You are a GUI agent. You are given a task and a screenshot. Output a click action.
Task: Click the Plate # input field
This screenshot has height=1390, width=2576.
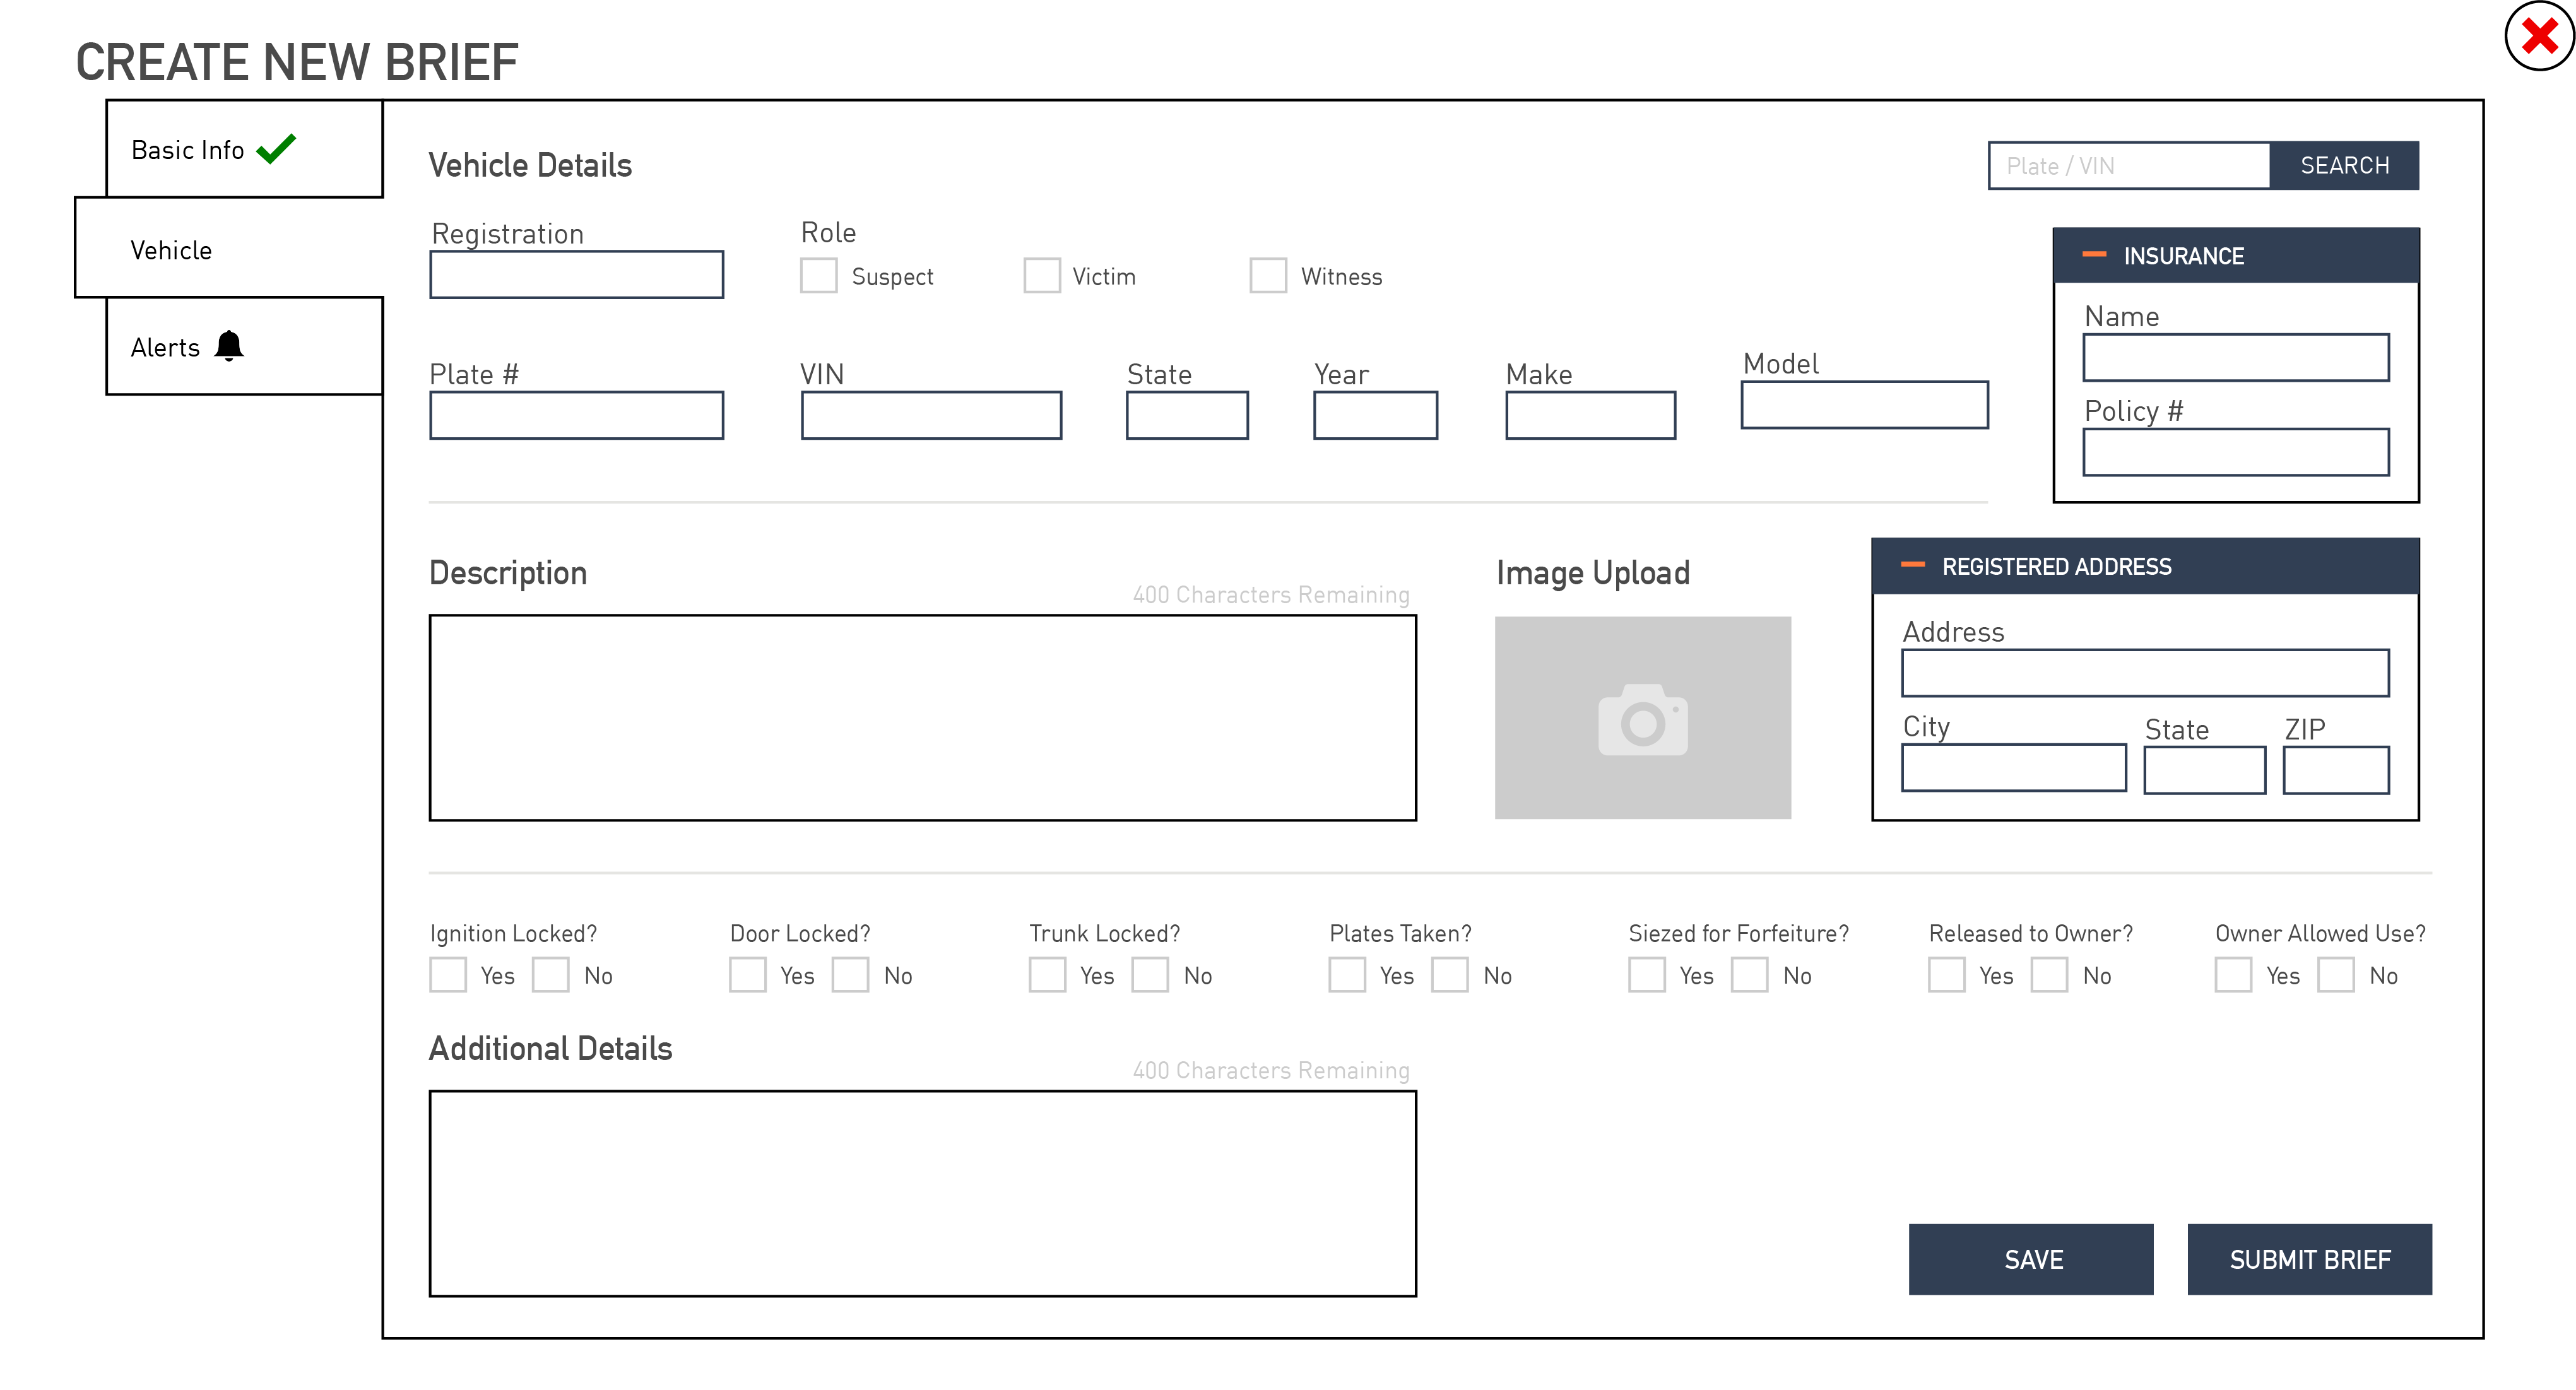pyautogui.click(x=577, y=415)
